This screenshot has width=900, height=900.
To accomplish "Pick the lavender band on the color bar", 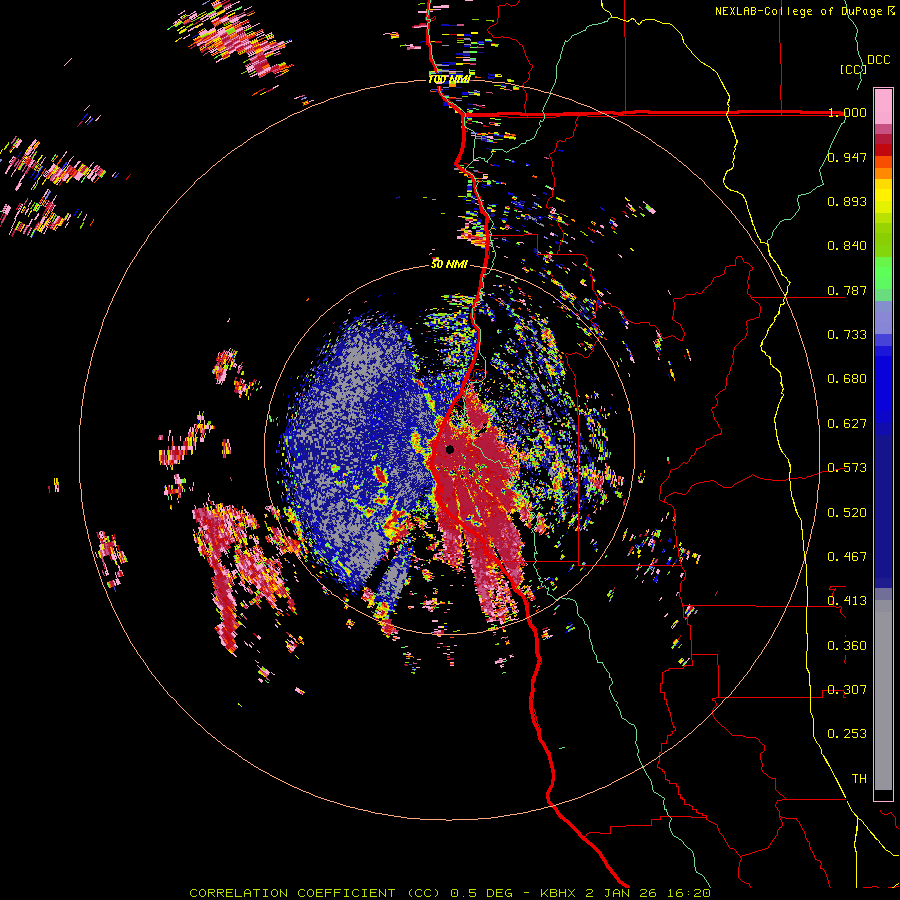I will tap(883, 317).
